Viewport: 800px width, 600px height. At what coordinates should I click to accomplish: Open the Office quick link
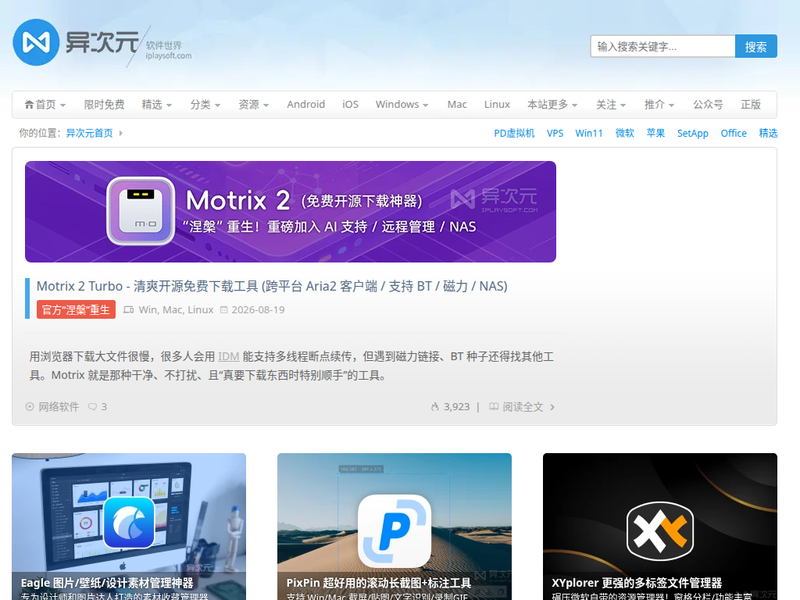733,133
